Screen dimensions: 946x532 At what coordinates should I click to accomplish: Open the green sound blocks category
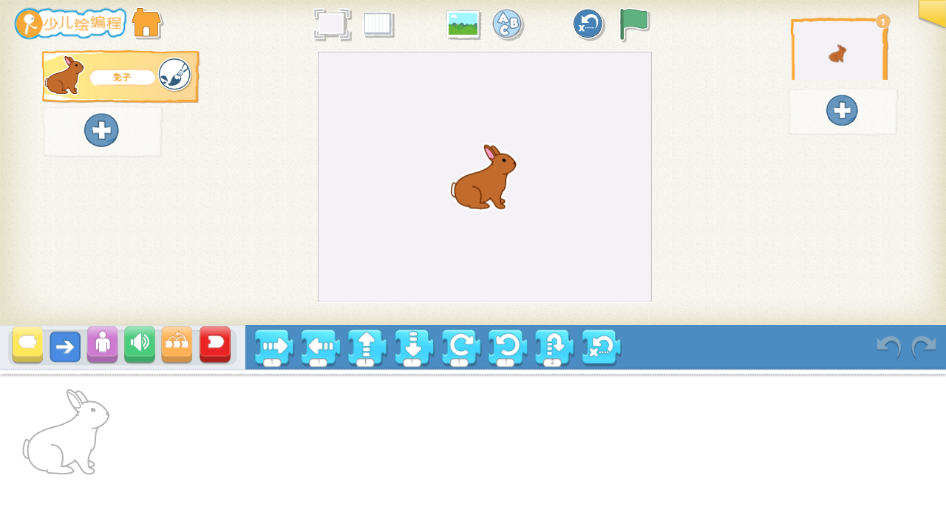pos(139,345)
